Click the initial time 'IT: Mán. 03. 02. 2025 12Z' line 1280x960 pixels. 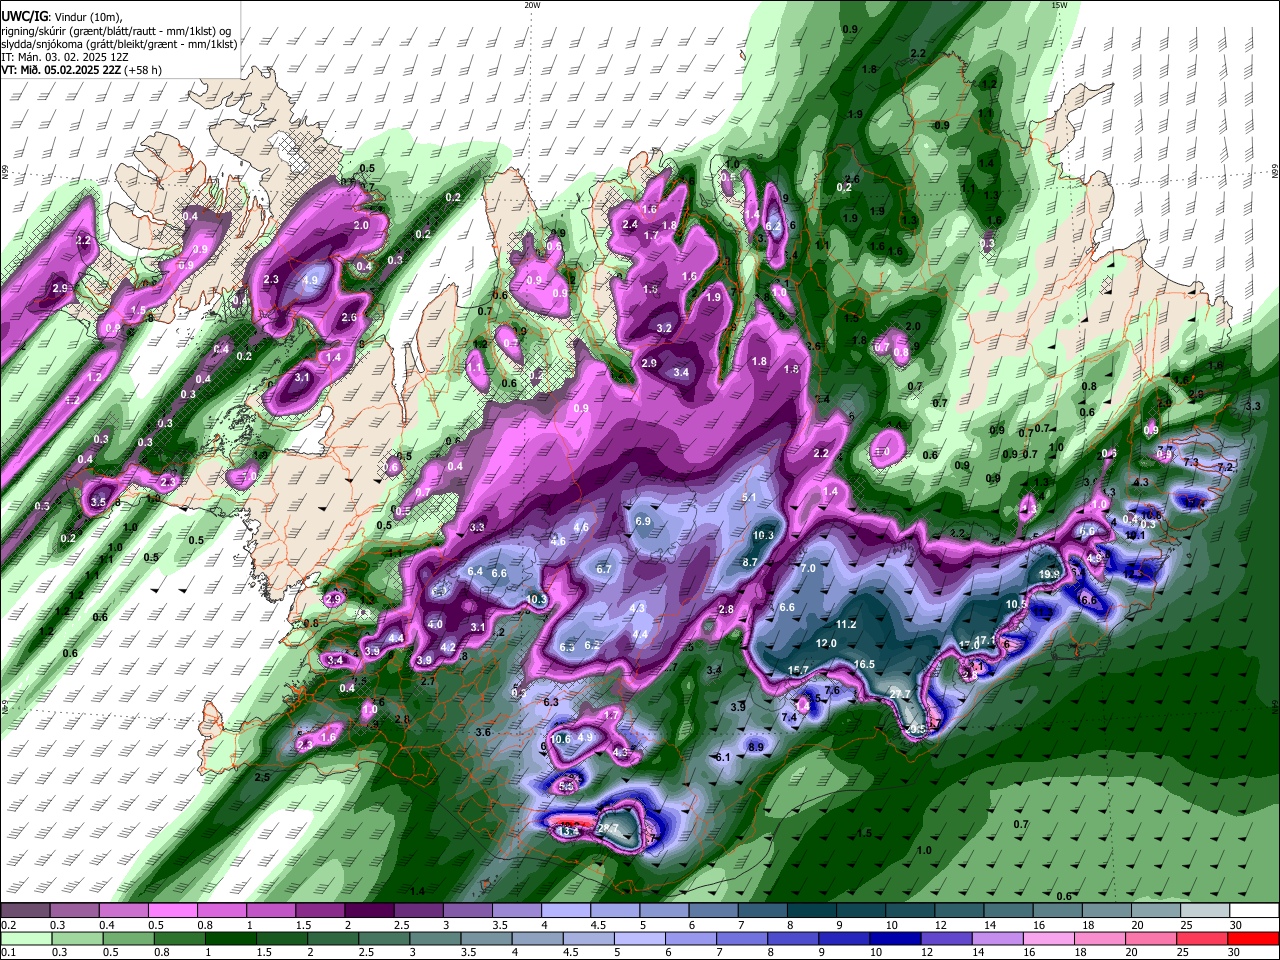[65, 57]
